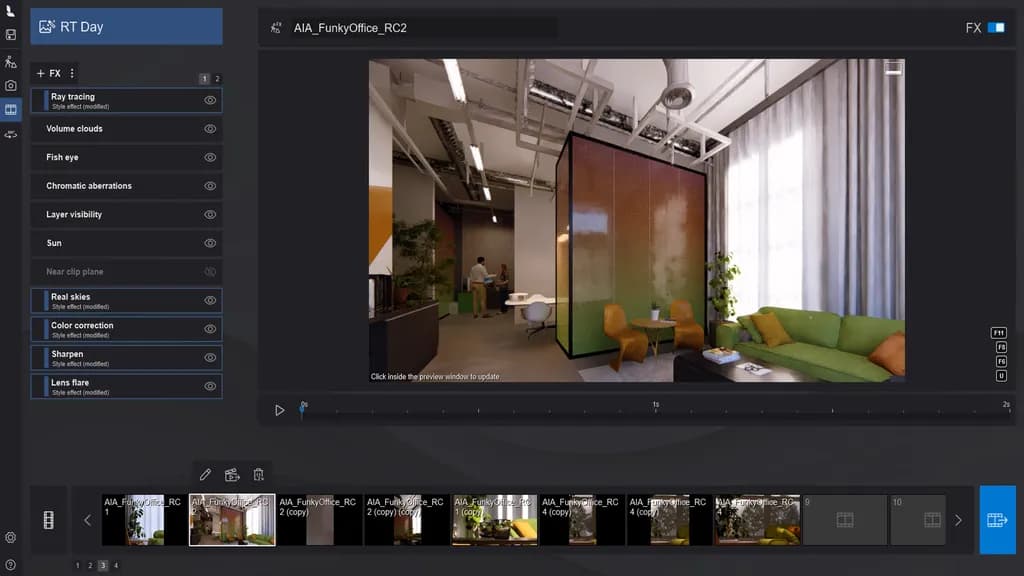Open Photo mode with the camera icon
The height and width of the screenshot is (576, 1024).
click(11, 86)
